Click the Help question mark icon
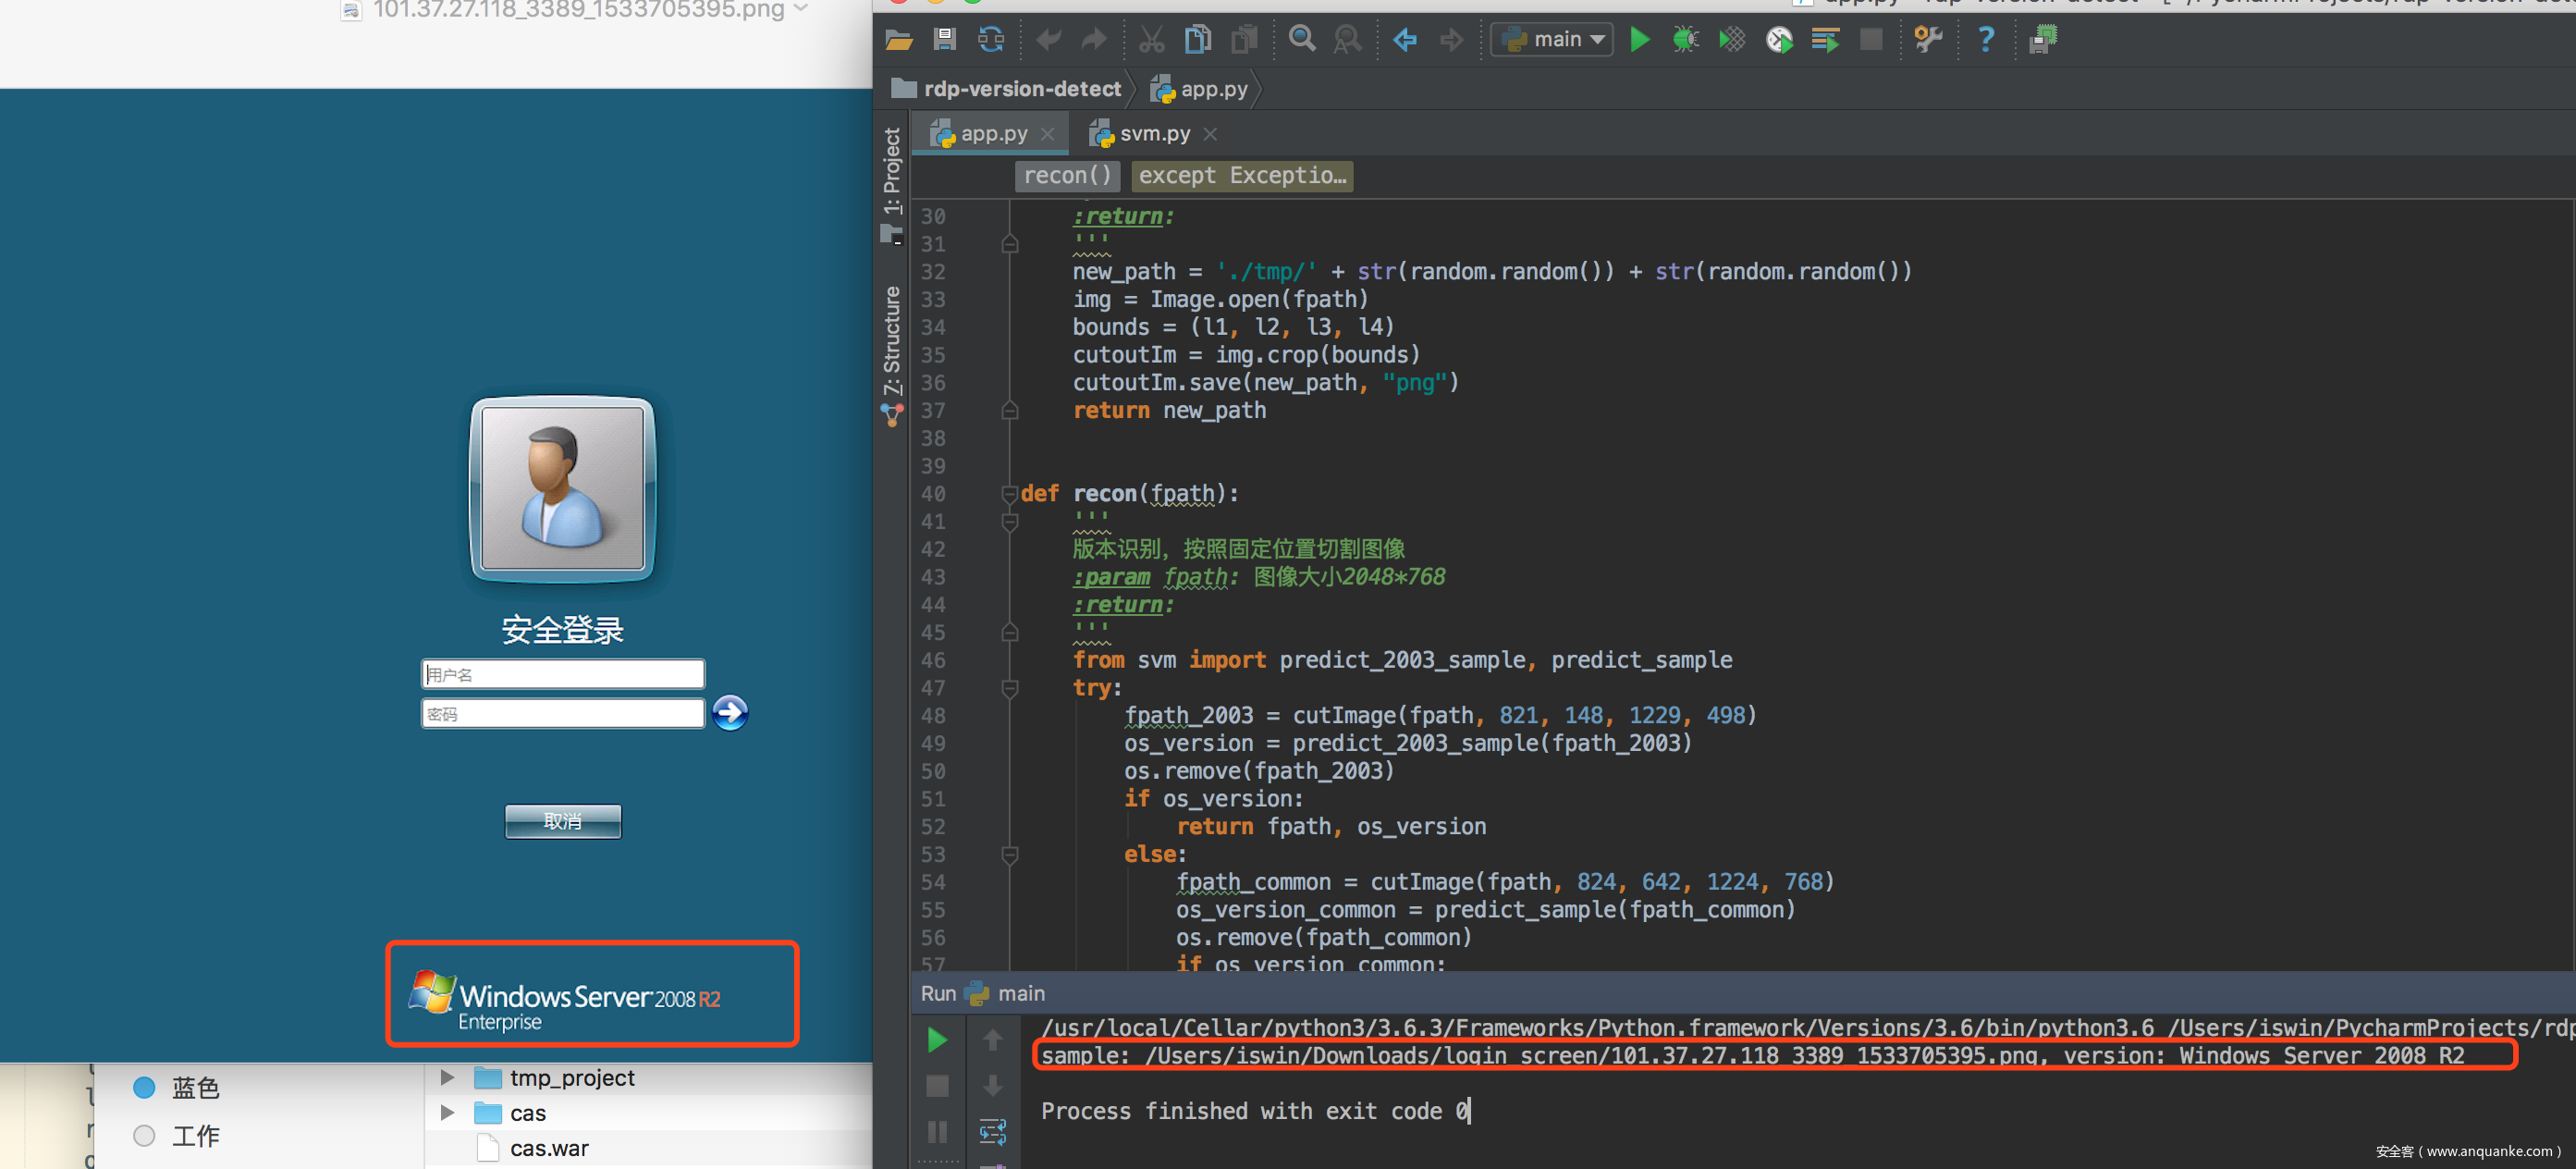The image size is (2576, 1169). 1986,39
